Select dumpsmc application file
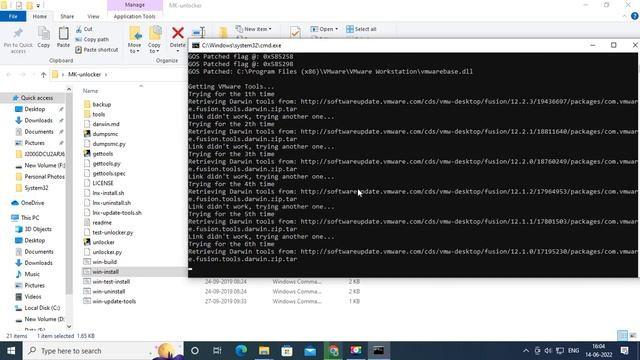Image resolution: width=640 pixels, height=360 pixels. [105, 134]
